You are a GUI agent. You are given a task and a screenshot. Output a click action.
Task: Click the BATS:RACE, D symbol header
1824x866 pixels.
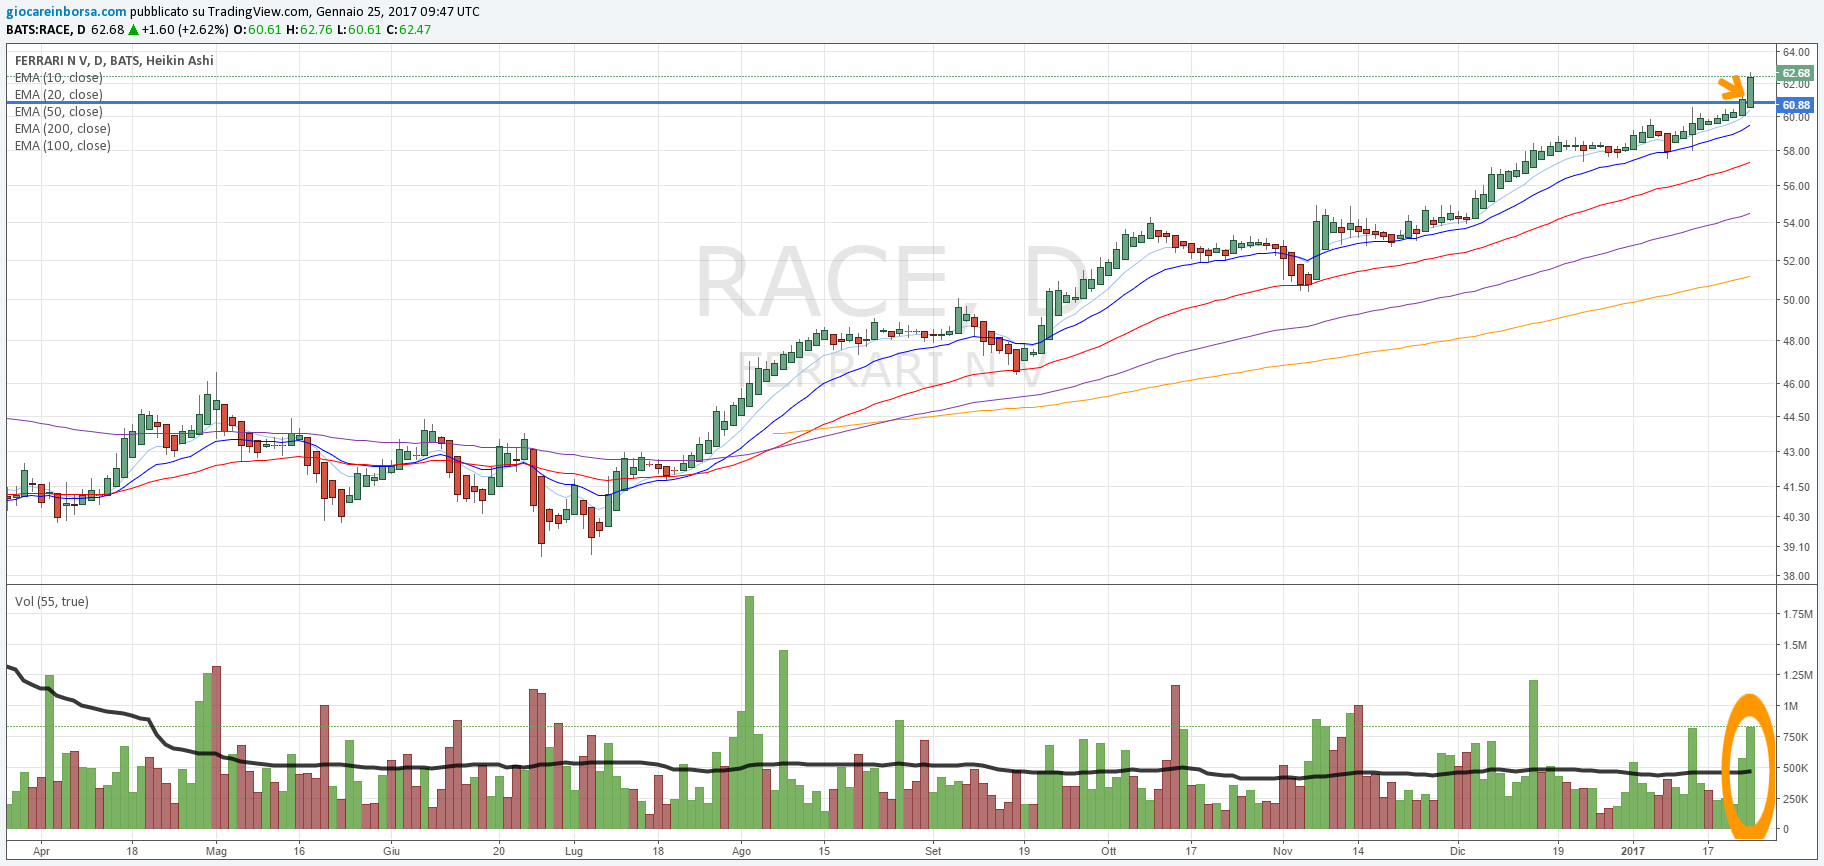(x=46, y=30)
